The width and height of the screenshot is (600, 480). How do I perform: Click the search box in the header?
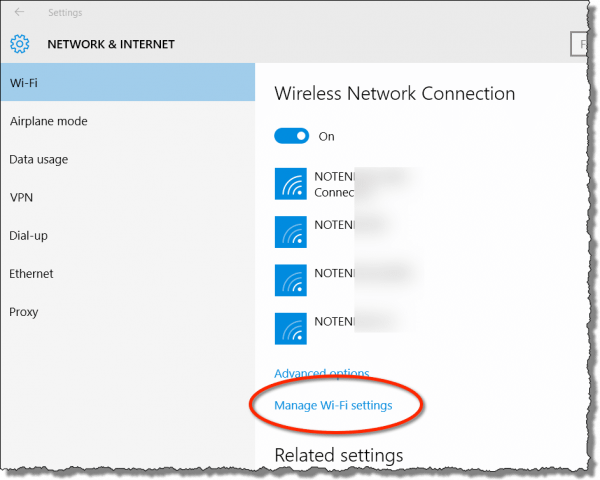(x=579, y=44)
